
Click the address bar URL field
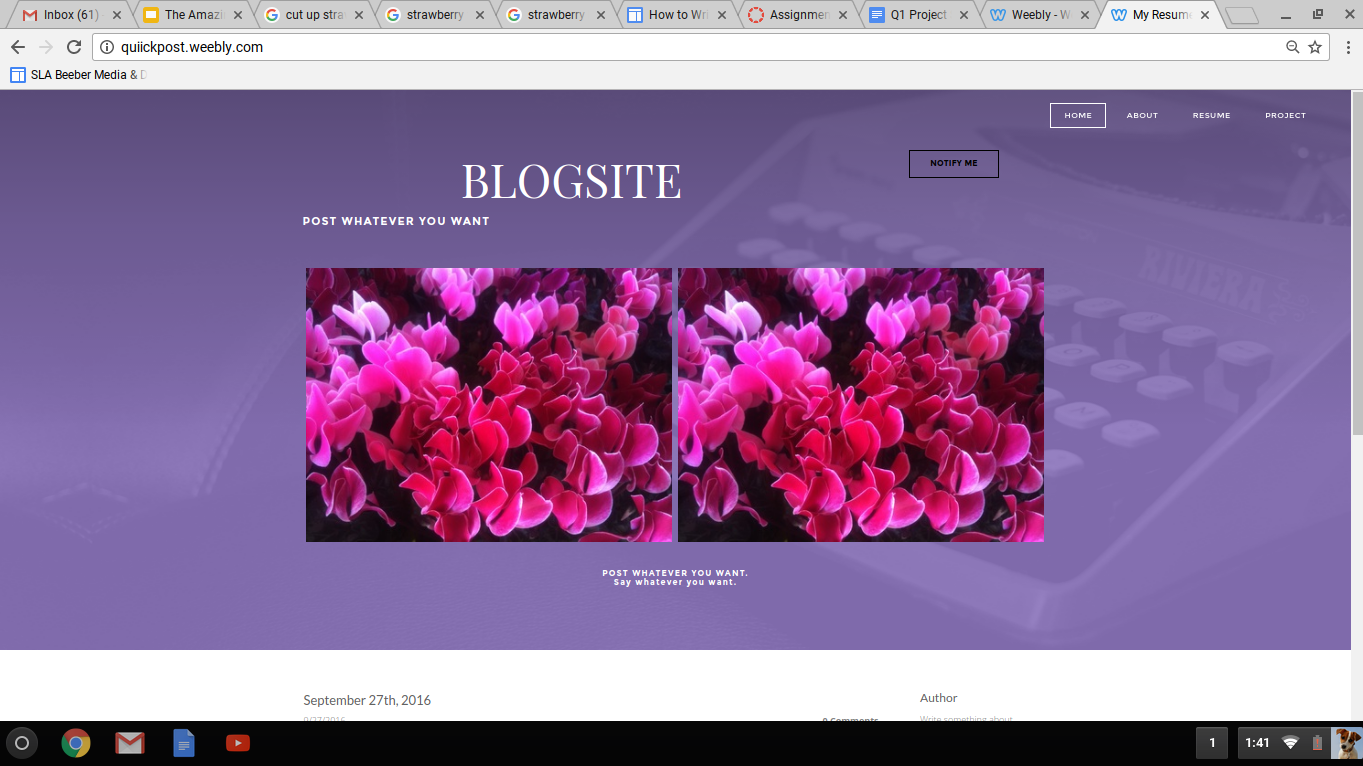pos(600,47)
